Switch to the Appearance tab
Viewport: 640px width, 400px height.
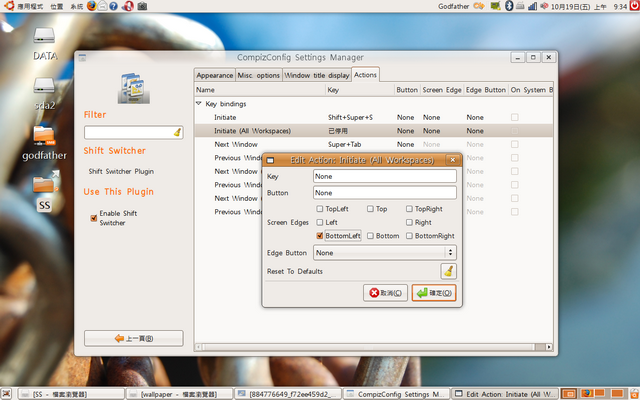(x=215, y=75)
